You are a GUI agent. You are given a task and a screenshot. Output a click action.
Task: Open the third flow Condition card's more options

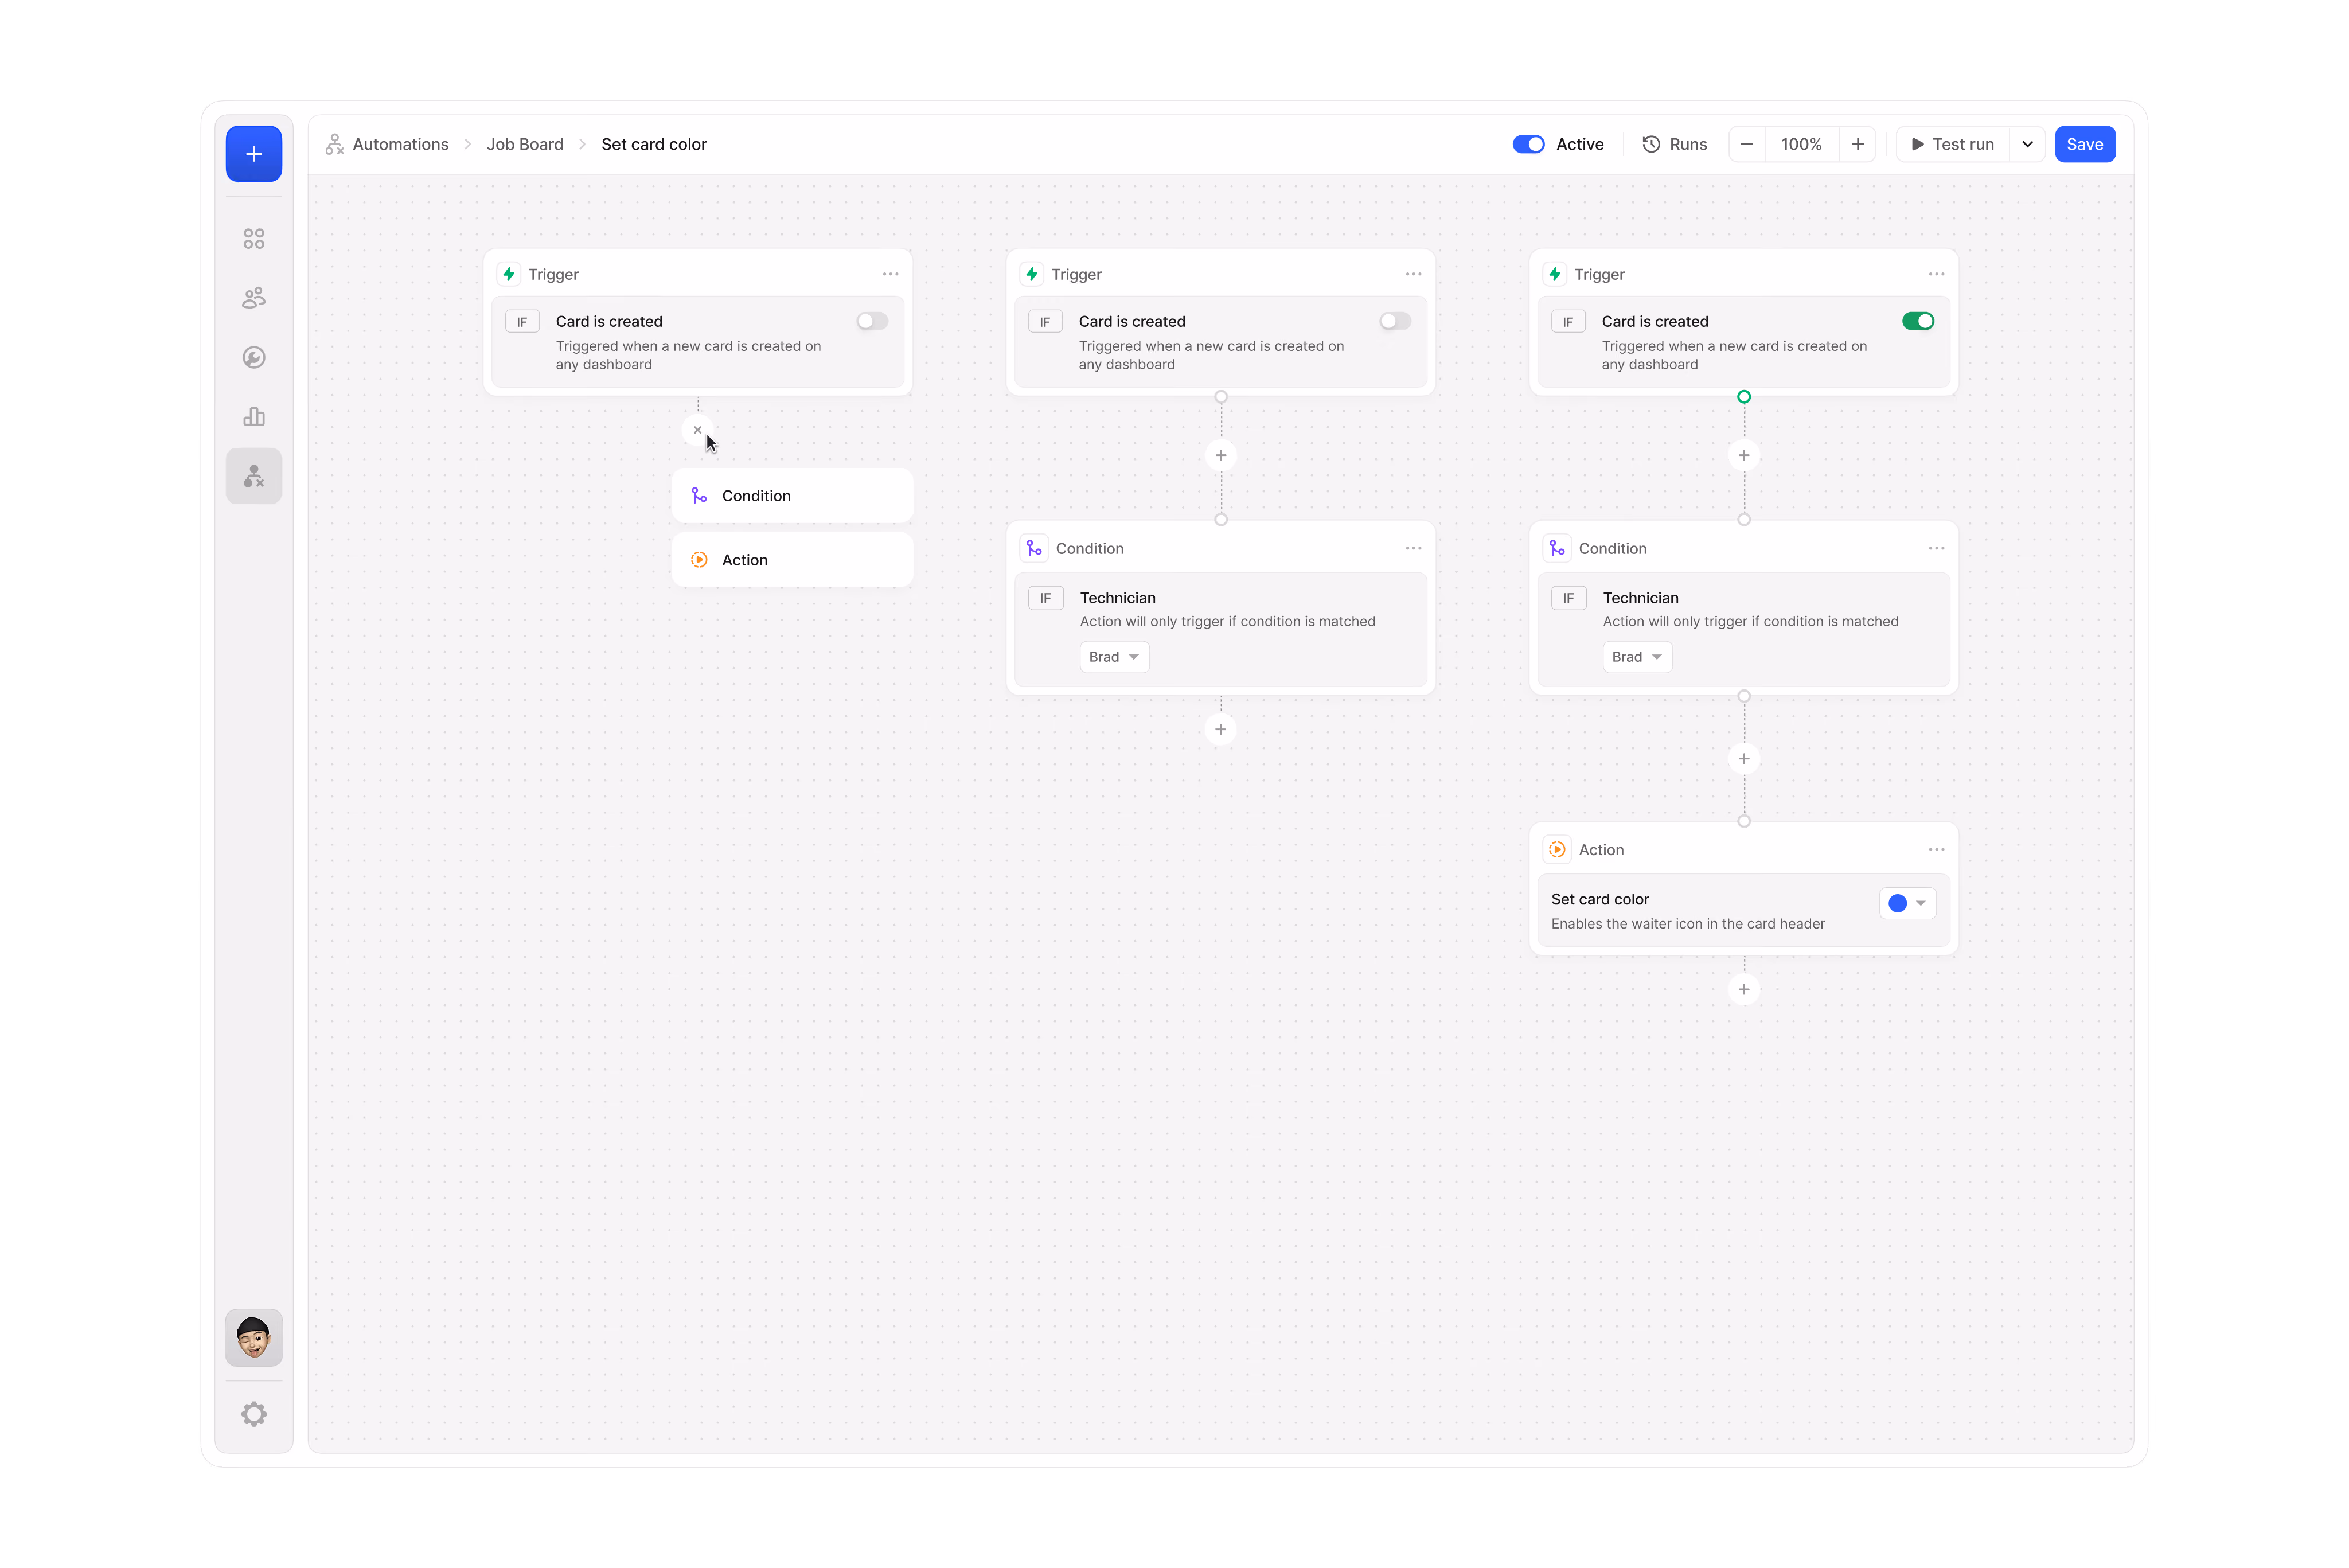1937,548
